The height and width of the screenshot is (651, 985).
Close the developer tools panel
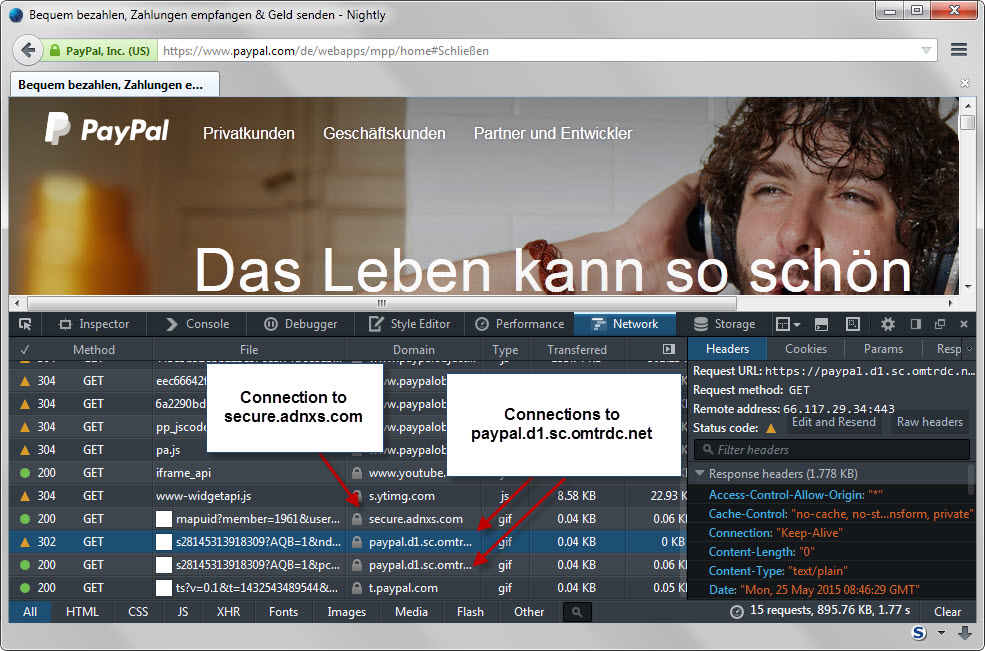(964, 324)
